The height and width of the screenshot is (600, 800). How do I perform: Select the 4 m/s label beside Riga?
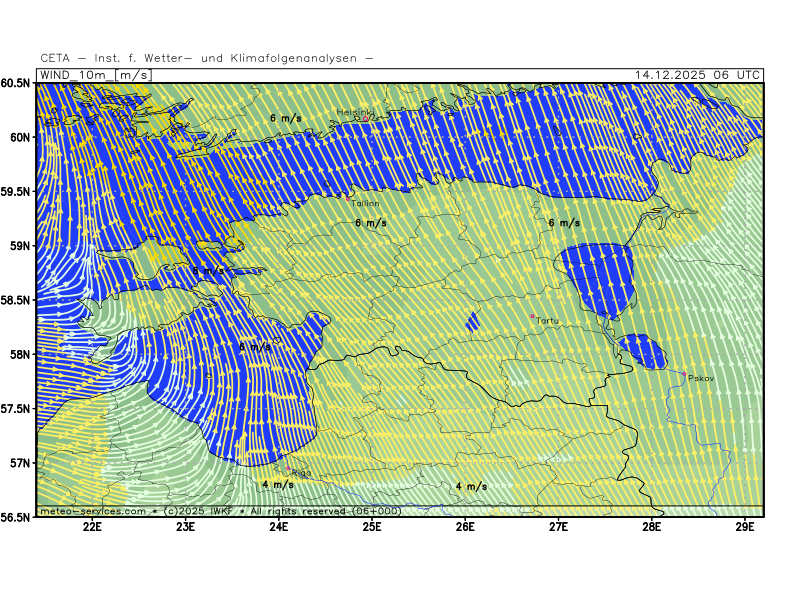click(x=278, y=484)
